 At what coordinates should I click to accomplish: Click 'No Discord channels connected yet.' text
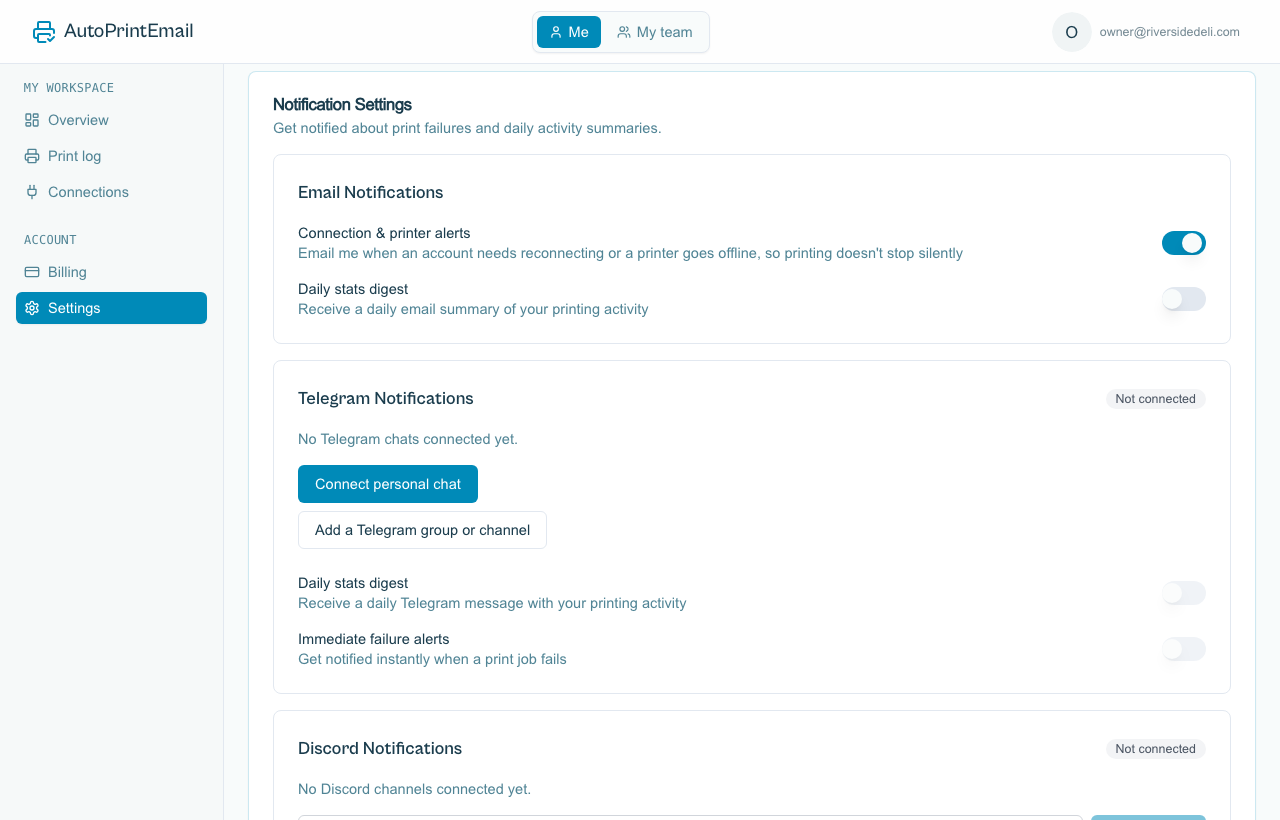click(414, 789)
